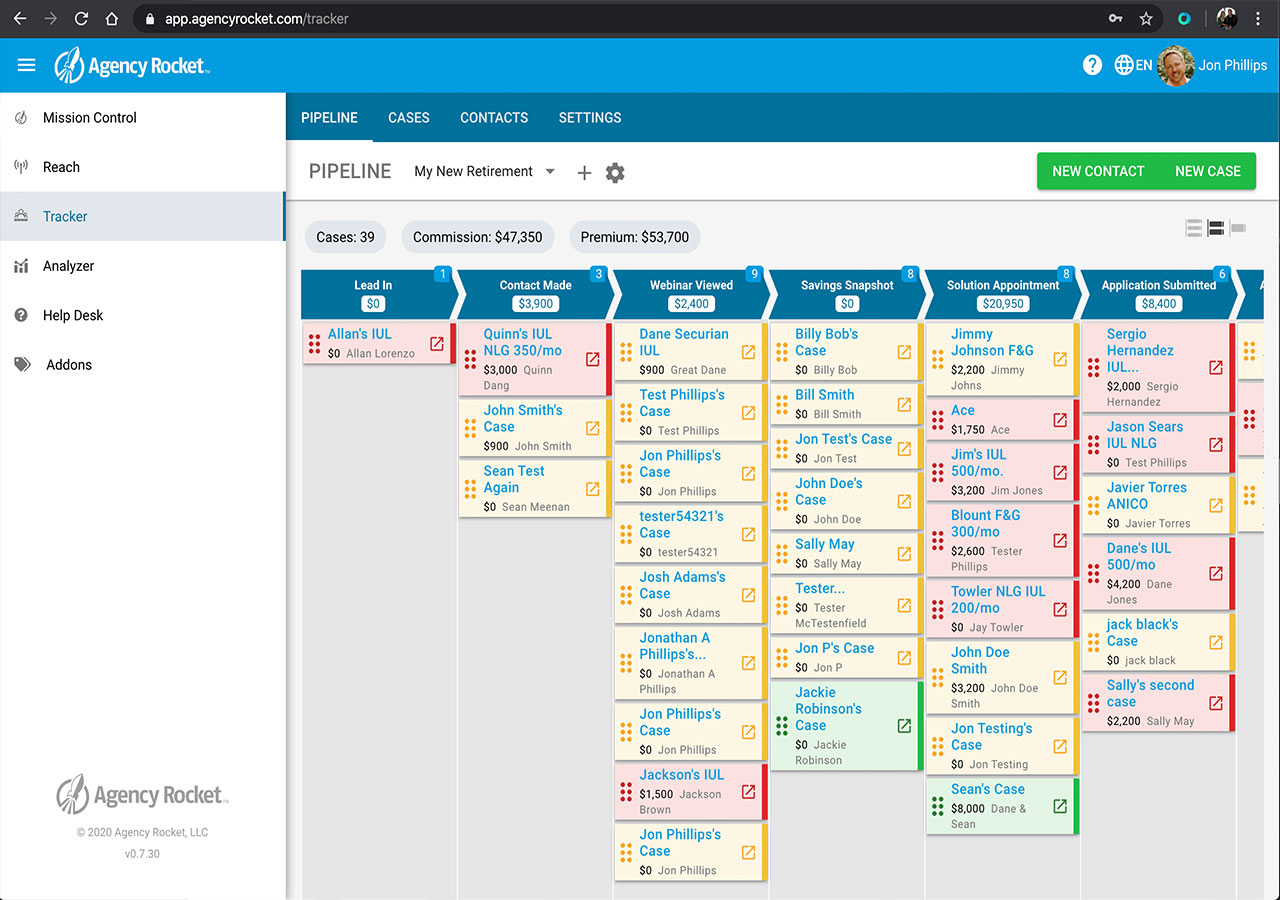The height and width of the screenshot is (900, 1280).
Task: Click the pipeline settings gear icon
Action: point(615,173)
